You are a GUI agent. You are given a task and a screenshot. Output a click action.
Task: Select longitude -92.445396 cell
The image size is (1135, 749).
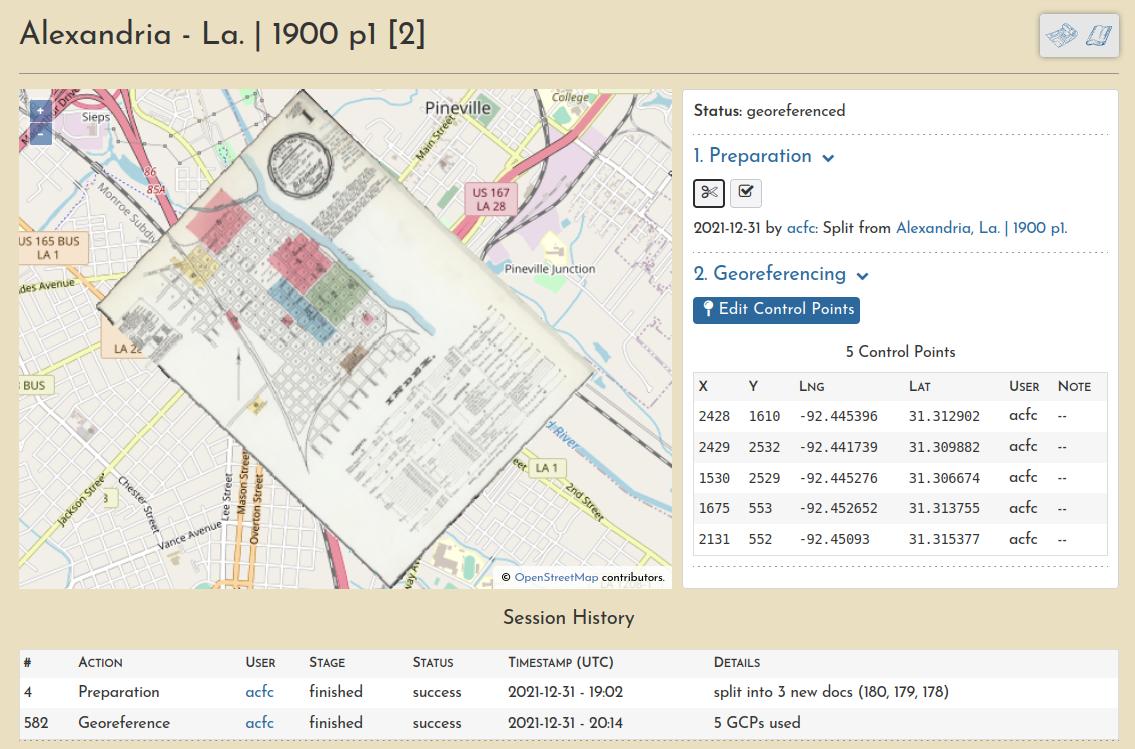click(x=838, y=416)
